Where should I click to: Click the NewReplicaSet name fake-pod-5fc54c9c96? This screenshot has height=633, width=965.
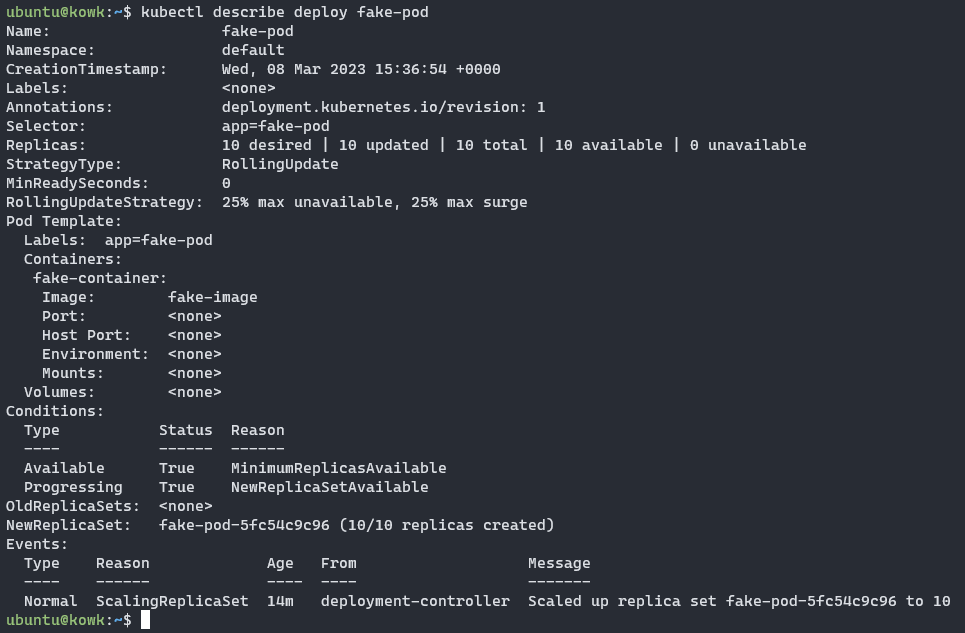click(x=244, y=525)
